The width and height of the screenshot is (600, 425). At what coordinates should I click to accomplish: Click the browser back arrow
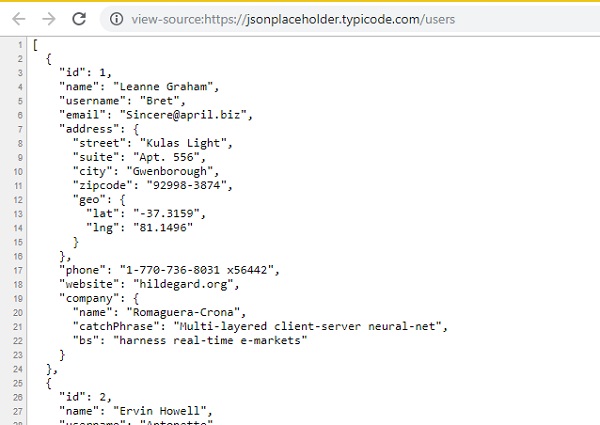(18, 18)
